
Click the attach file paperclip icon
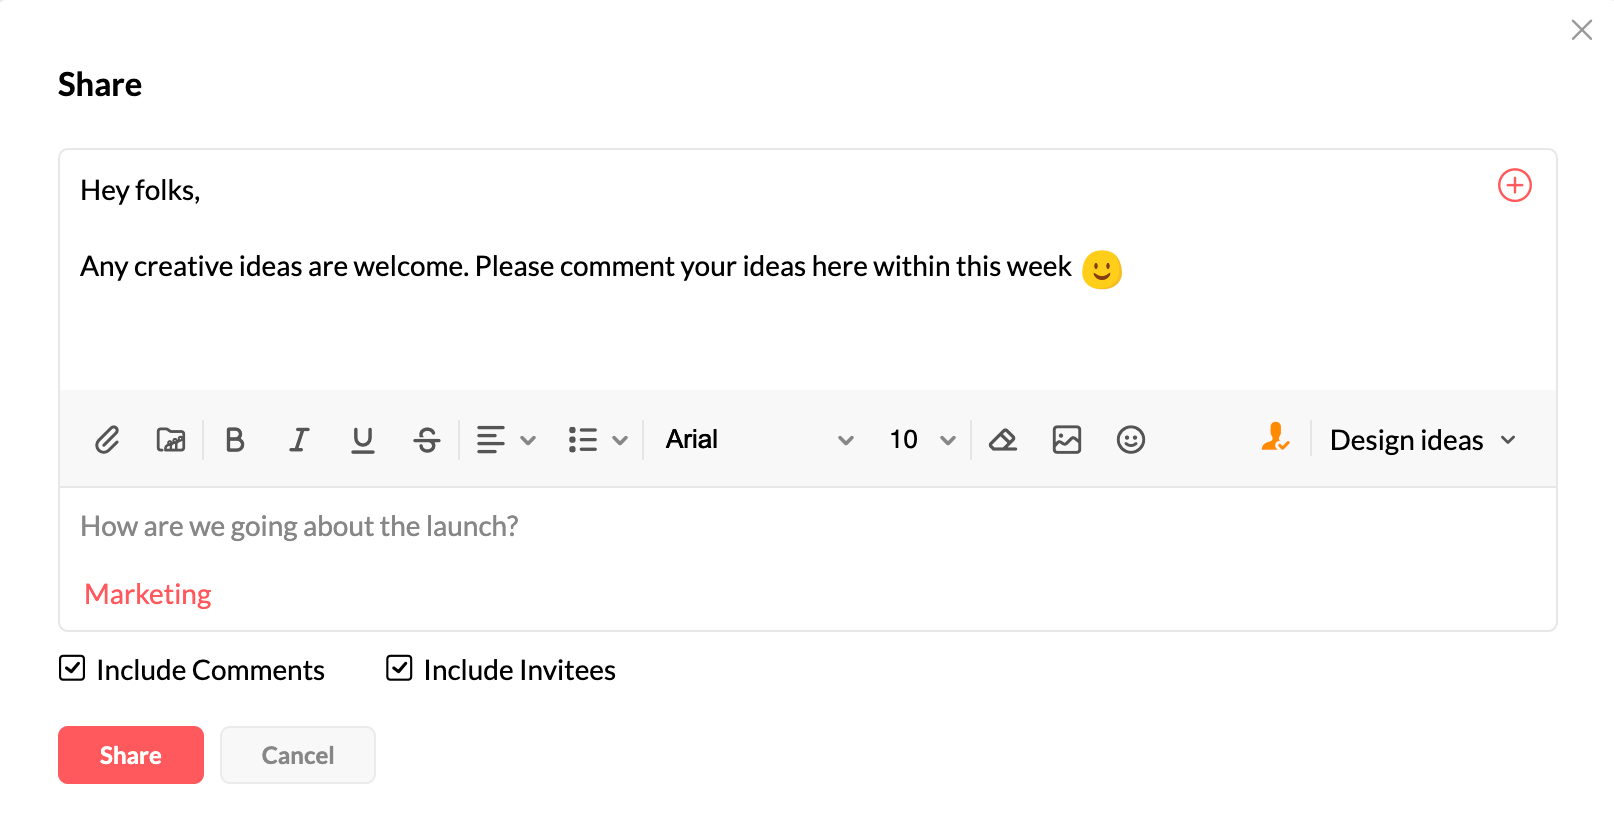point(107,440)
